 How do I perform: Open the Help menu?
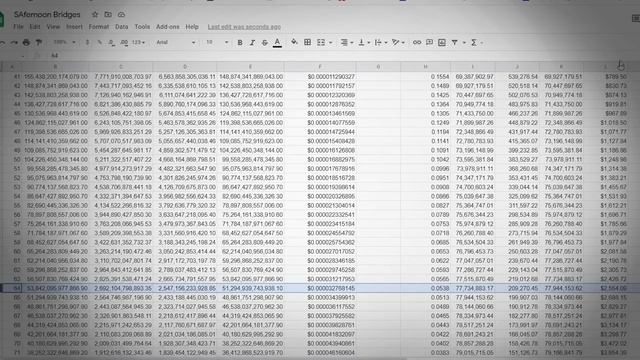point(192,27)
